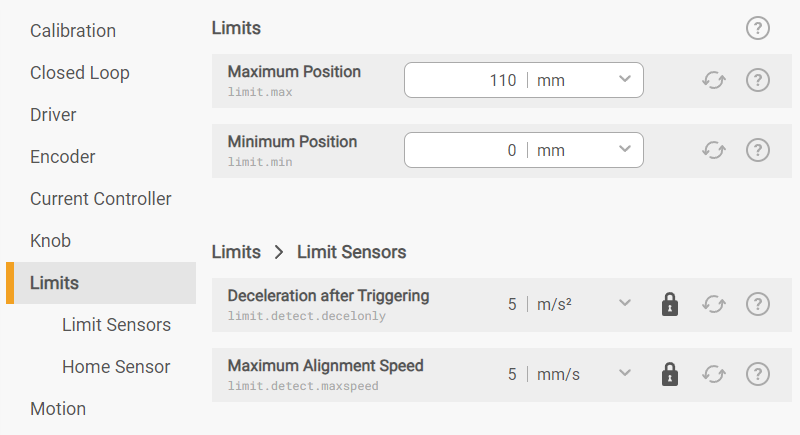This screenshot has width=800, height=435.
Task: Expand the m/s² unit dropdown
Action: click(625, 304)
